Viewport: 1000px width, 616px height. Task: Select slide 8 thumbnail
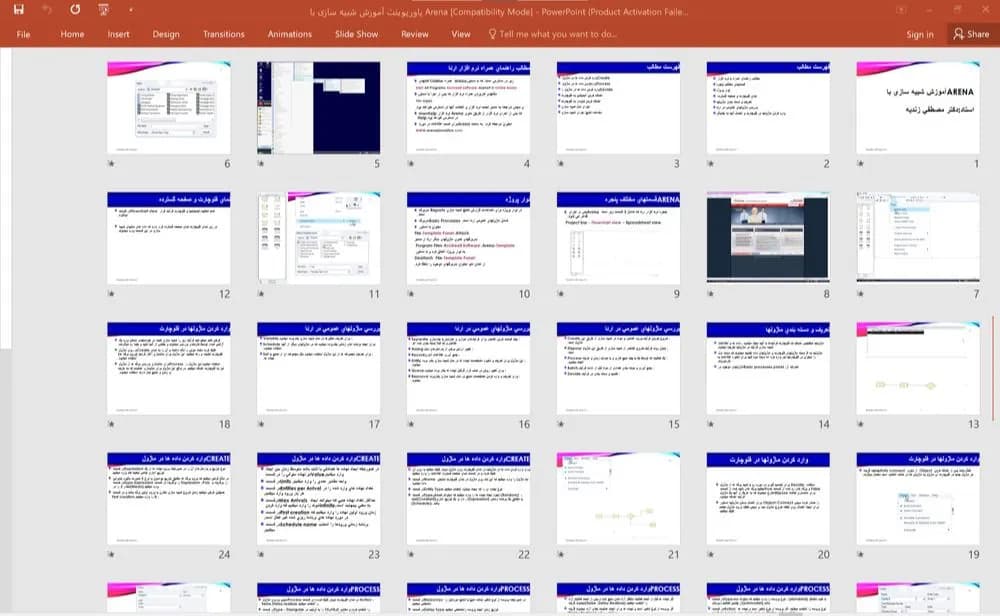(768, 237)
